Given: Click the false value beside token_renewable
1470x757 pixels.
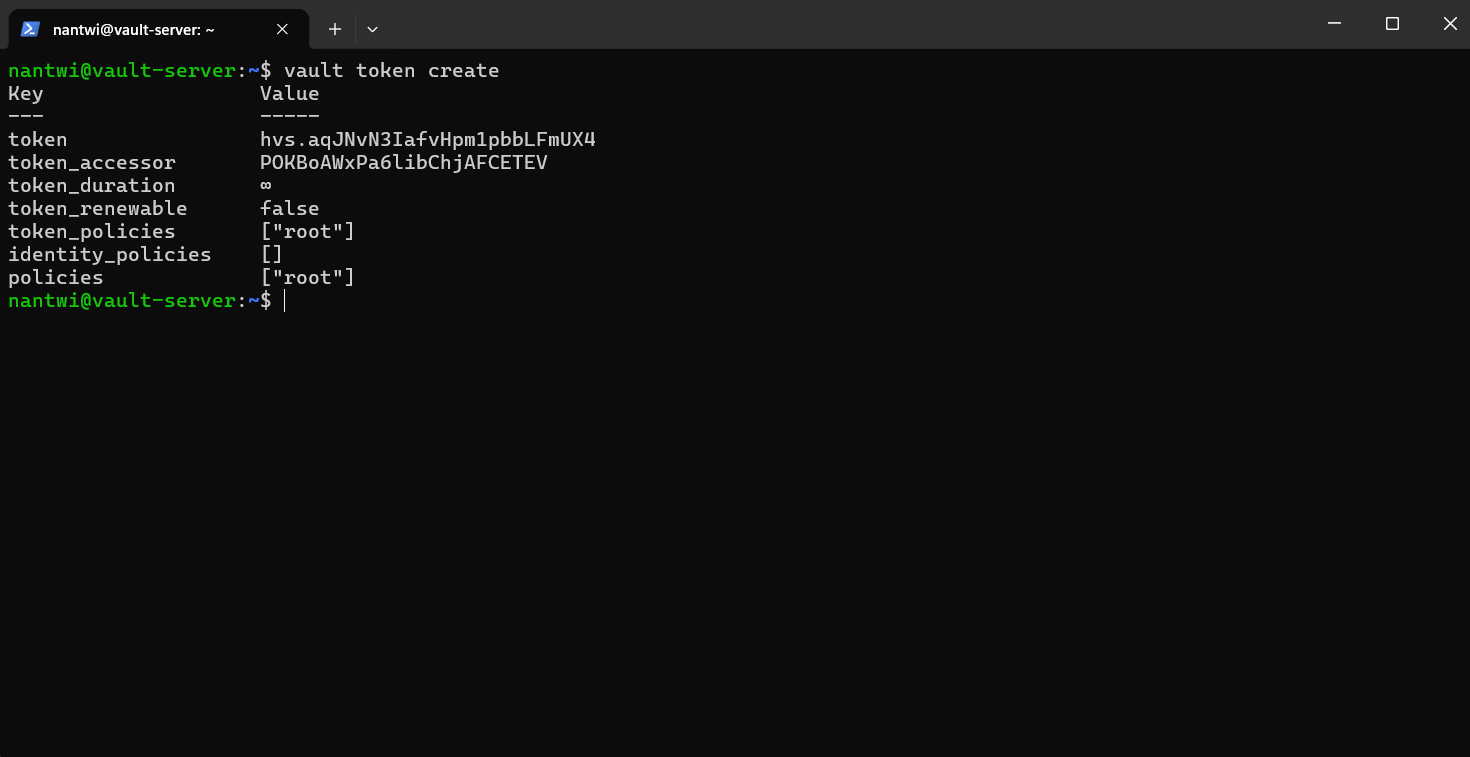Looking at the screenshot, I should (289, 208).
